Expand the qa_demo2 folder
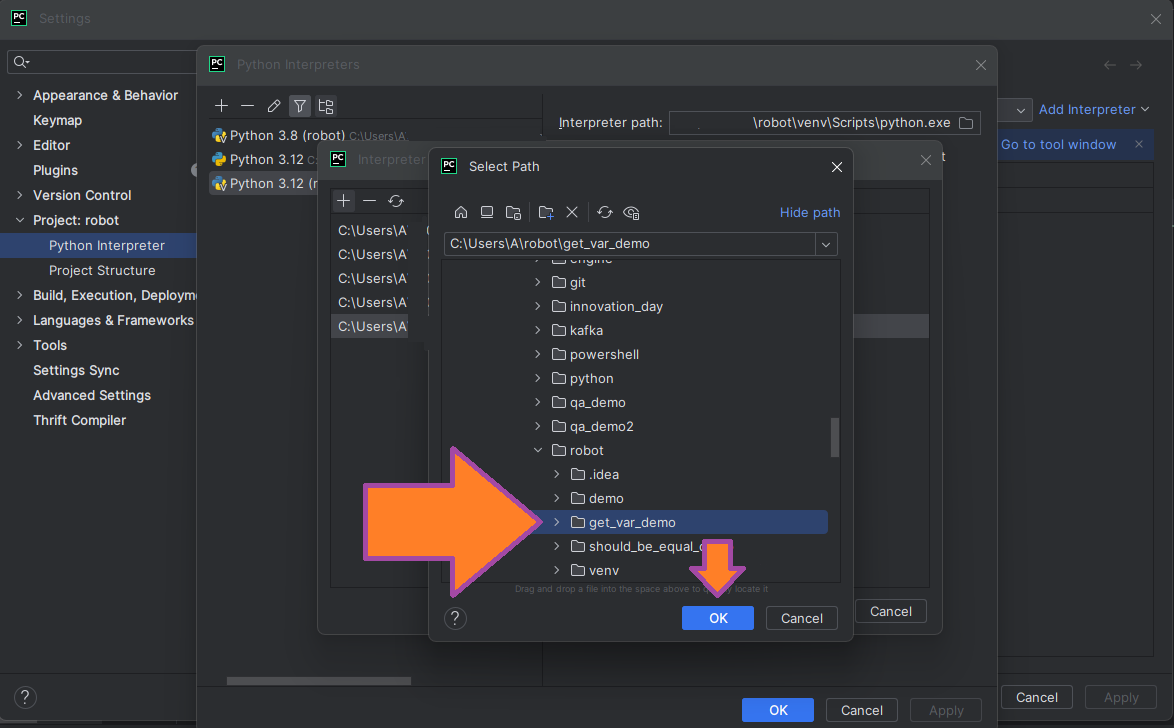Image resolution: width=1174 pixels, height=728 pixels. (x=538, y=426)
